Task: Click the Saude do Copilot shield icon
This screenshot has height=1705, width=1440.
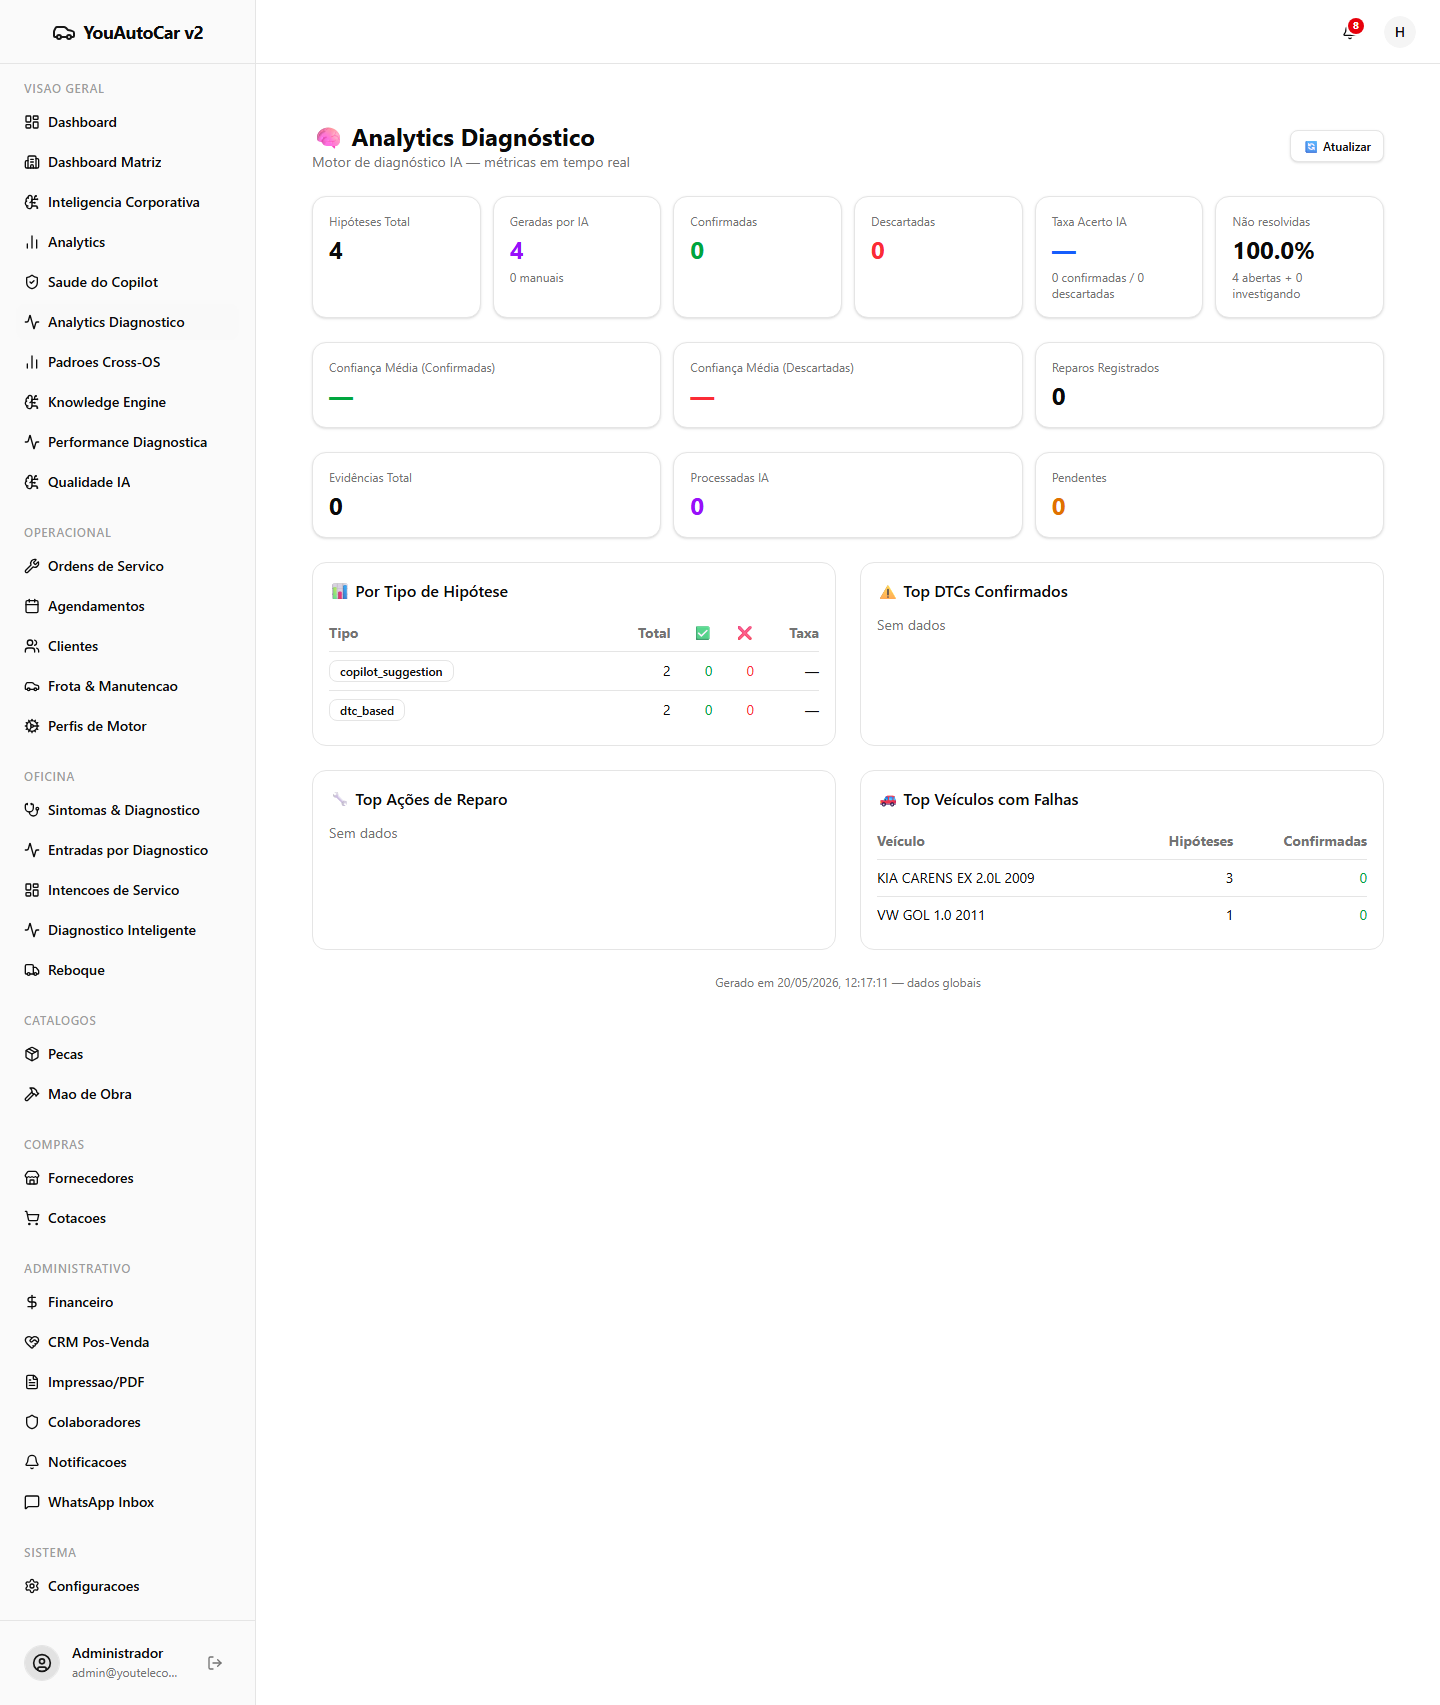Action: pyautogui.click(x=32, y=282)
